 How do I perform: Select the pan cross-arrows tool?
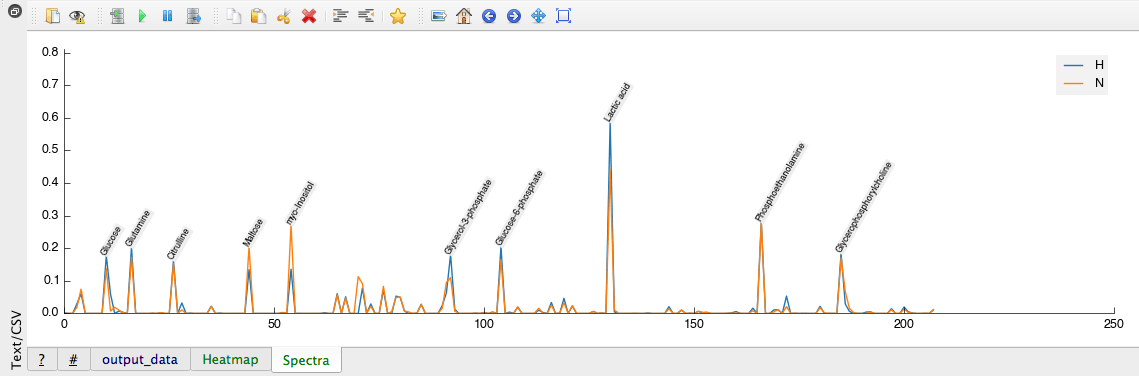538,16
